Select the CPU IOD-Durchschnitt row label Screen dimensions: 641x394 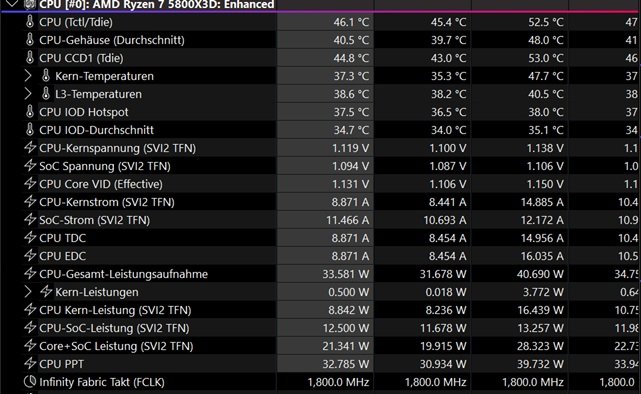click(x=96, y=130)
